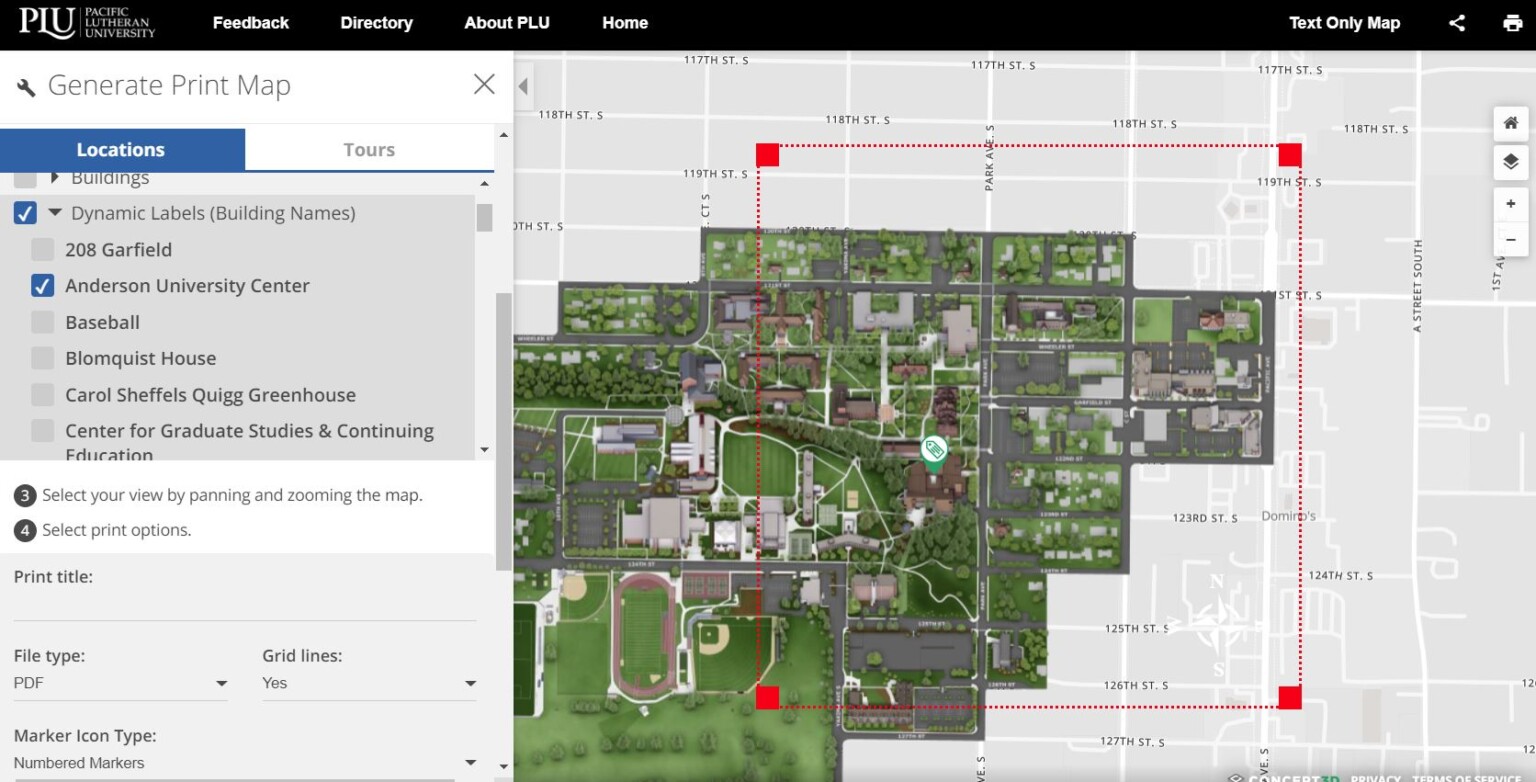The width and height of the screenshot is (1536, 782).
Task: Check the Baseball label checkbox
Action: coord(42,321)
